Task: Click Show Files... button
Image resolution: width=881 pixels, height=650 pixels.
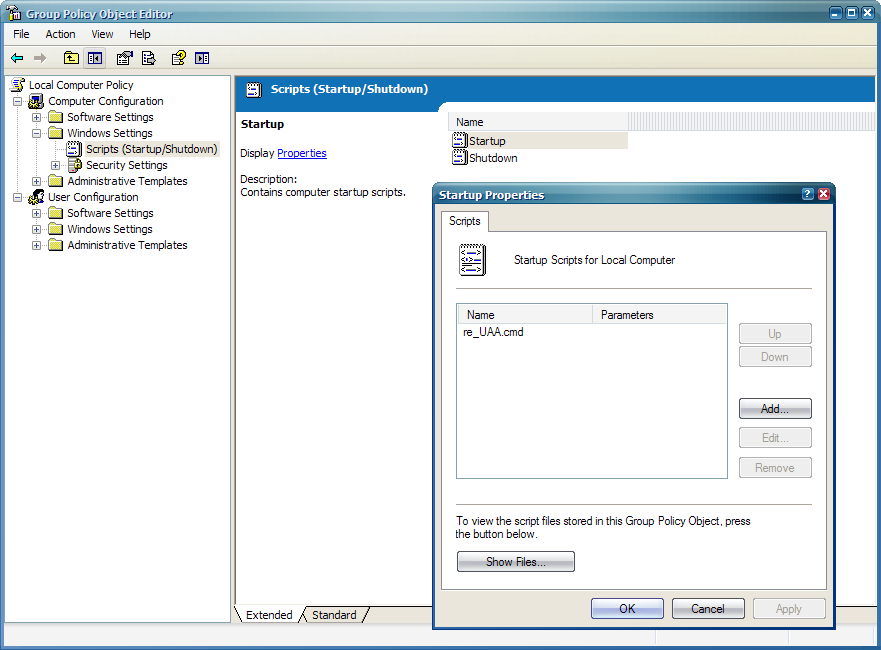Action: click(516, 561)
